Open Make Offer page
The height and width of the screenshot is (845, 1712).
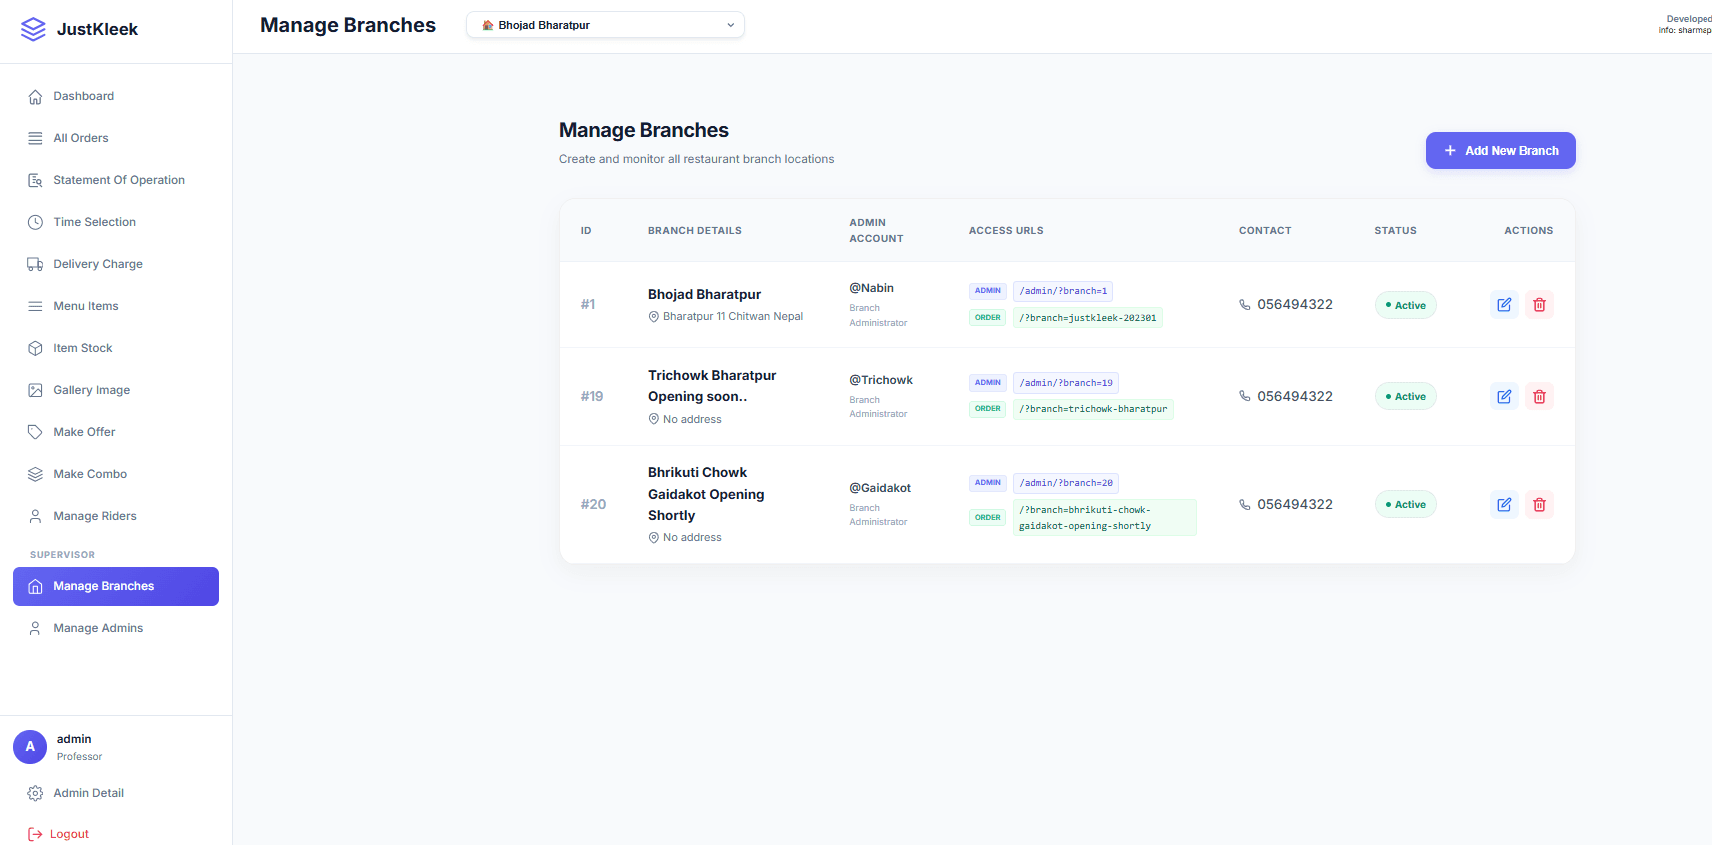[x=116, y=432]
